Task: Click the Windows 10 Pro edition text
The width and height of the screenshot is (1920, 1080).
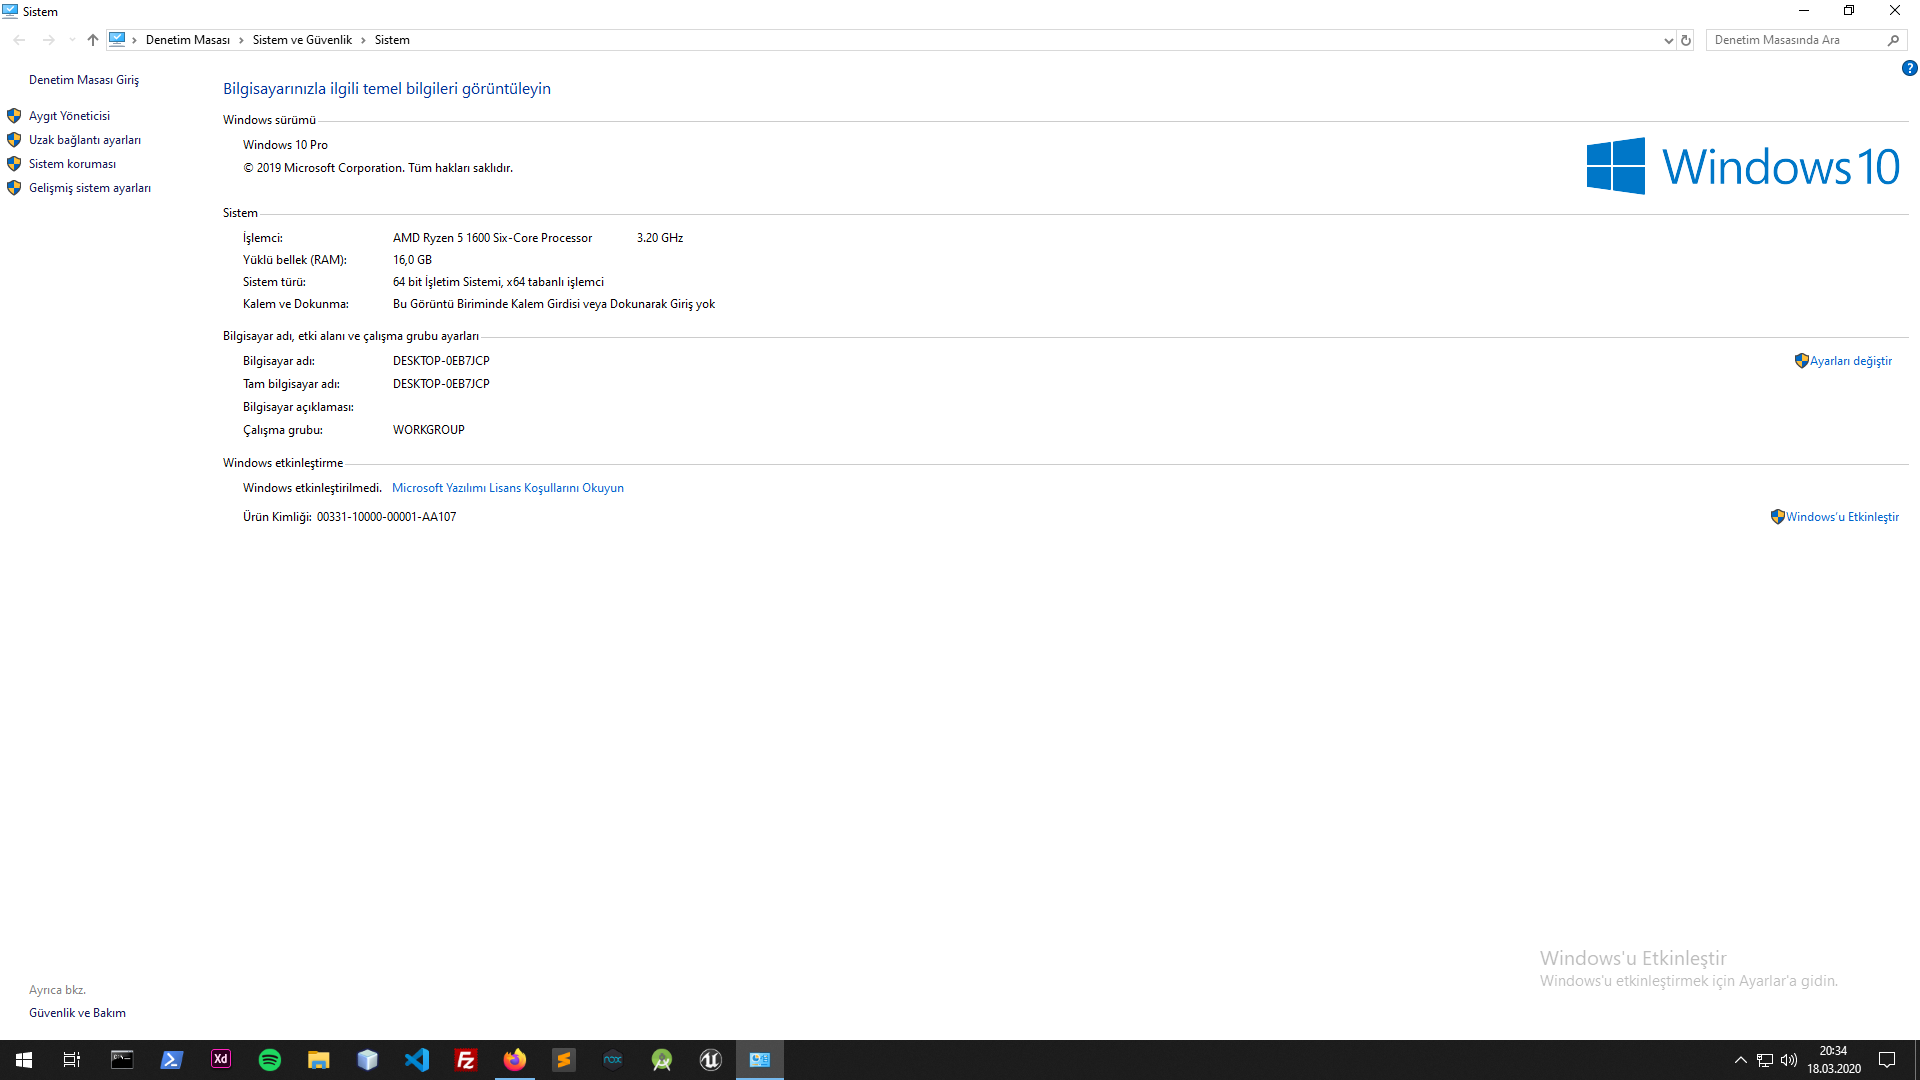Action: tap(285, 145)
